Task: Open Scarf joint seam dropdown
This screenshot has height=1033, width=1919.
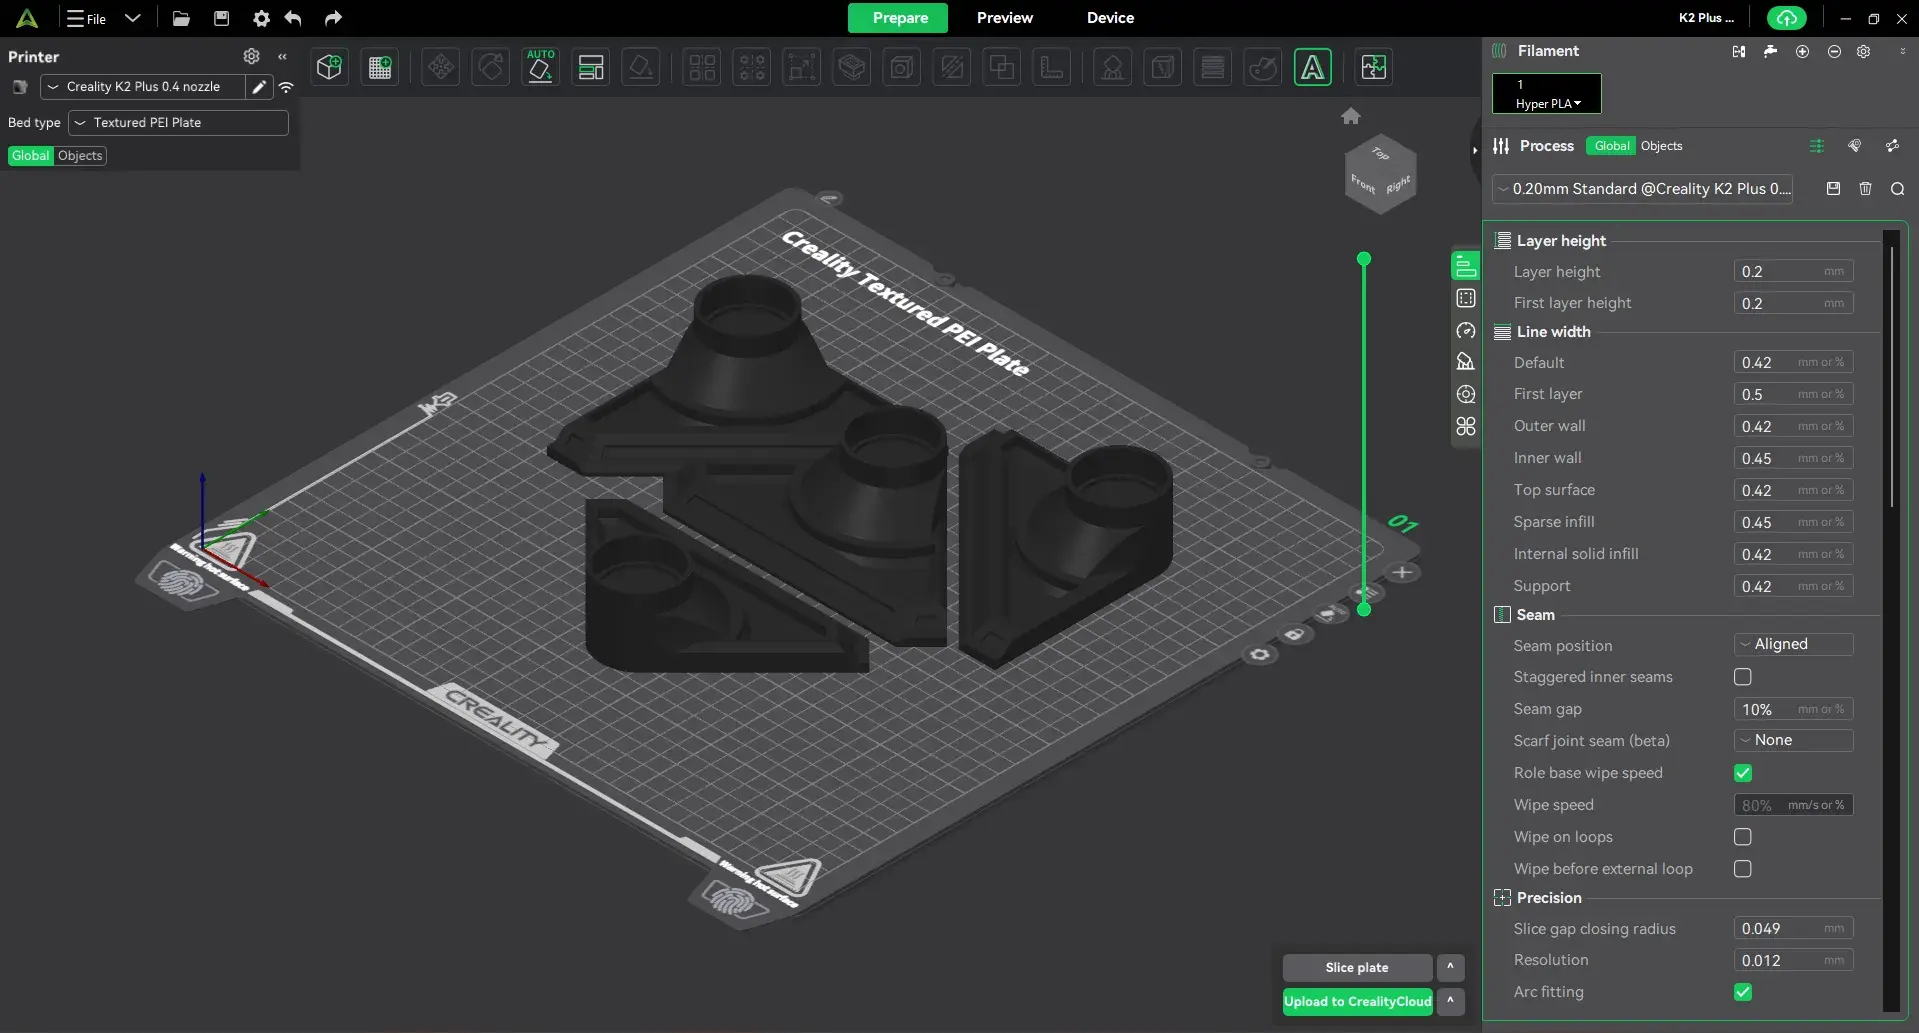Action: point(1793,740)
